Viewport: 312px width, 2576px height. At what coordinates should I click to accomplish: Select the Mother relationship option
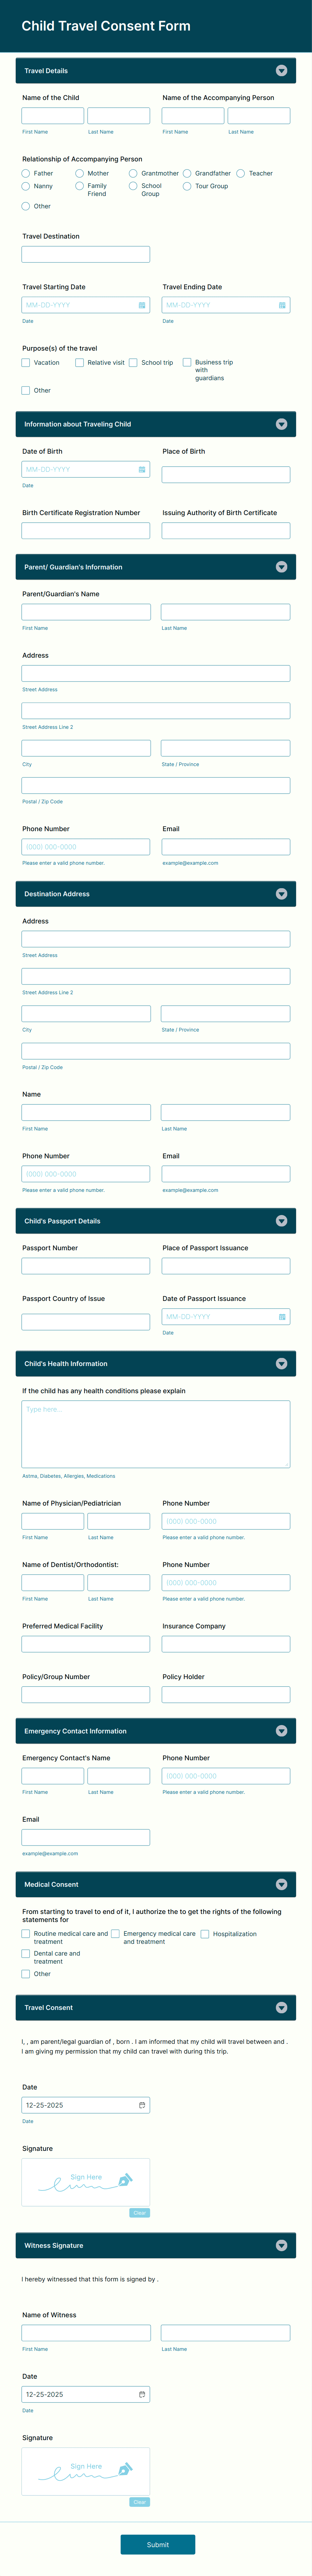point(80,173)
